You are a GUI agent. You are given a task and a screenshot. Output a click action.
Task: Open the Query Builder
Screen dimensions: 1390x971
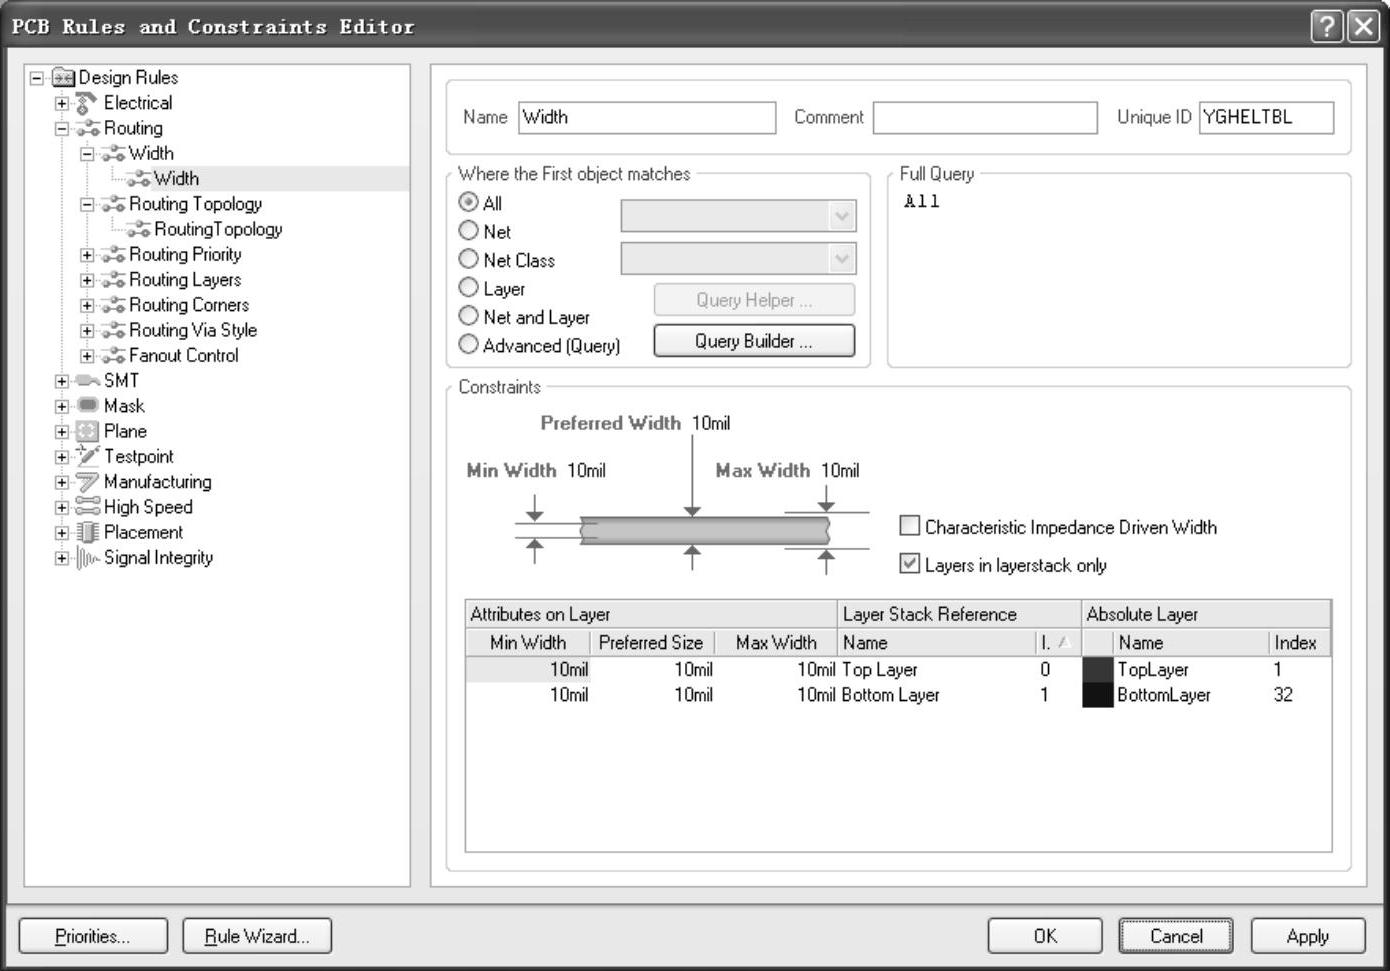pyautogui.click(x=754, y=341)
